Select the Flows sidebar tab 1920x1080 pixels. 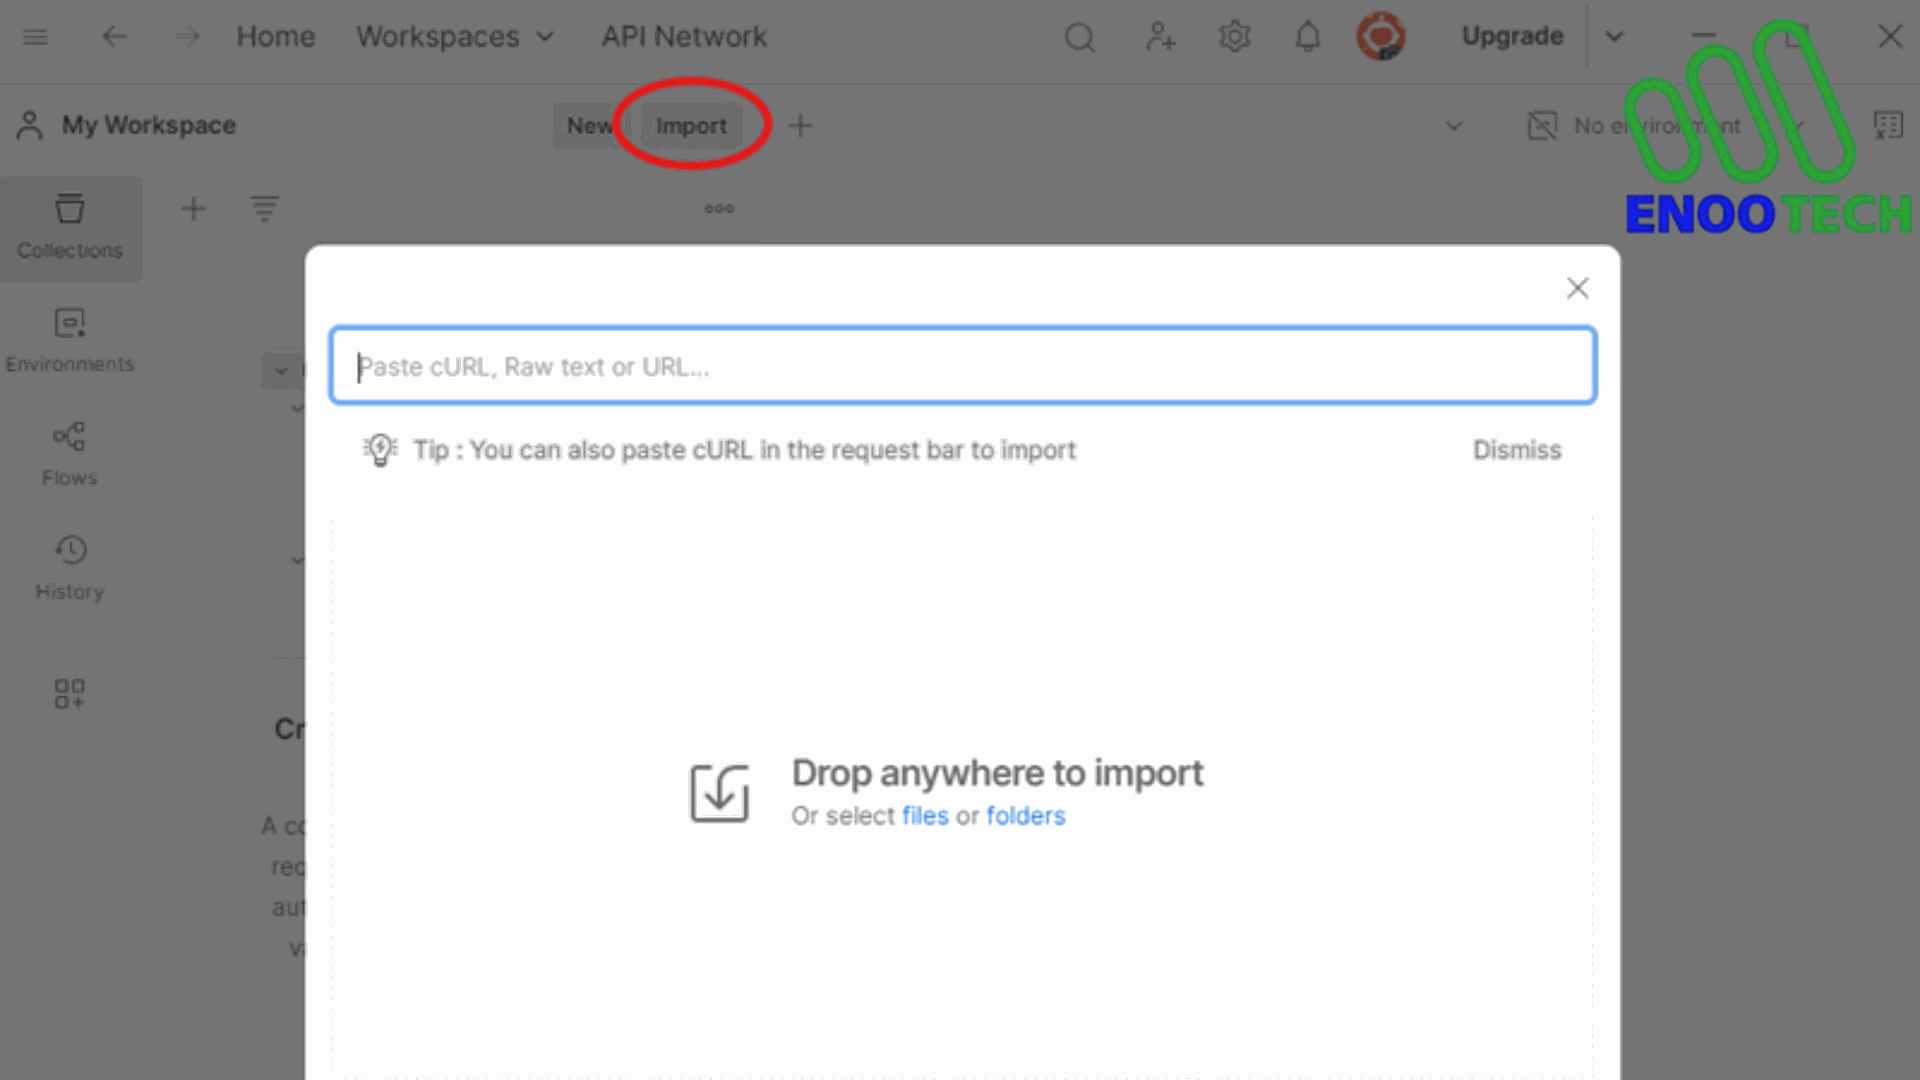point(70,454)
